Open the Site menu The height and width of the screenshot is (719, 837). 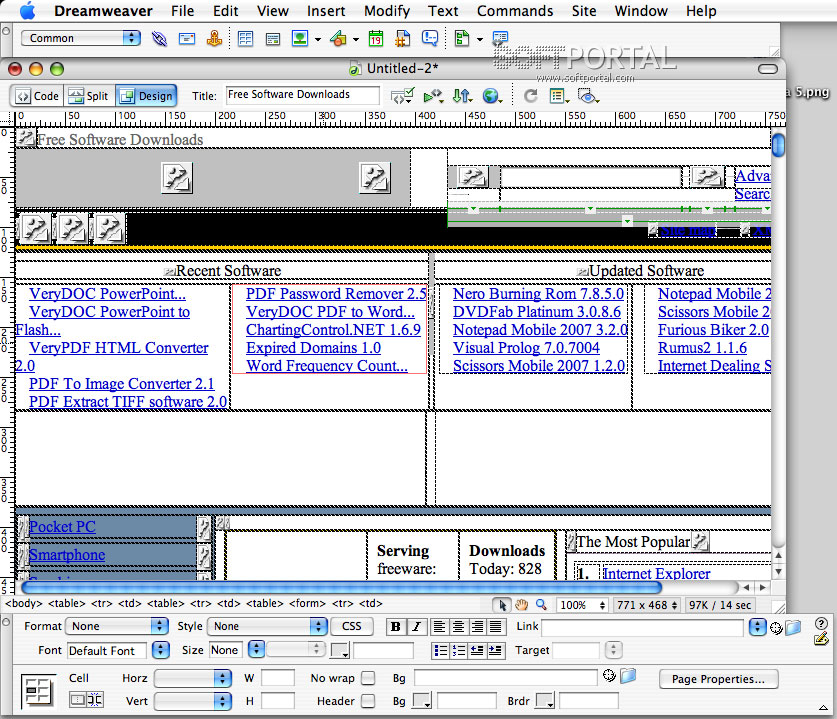pos(584,11)
